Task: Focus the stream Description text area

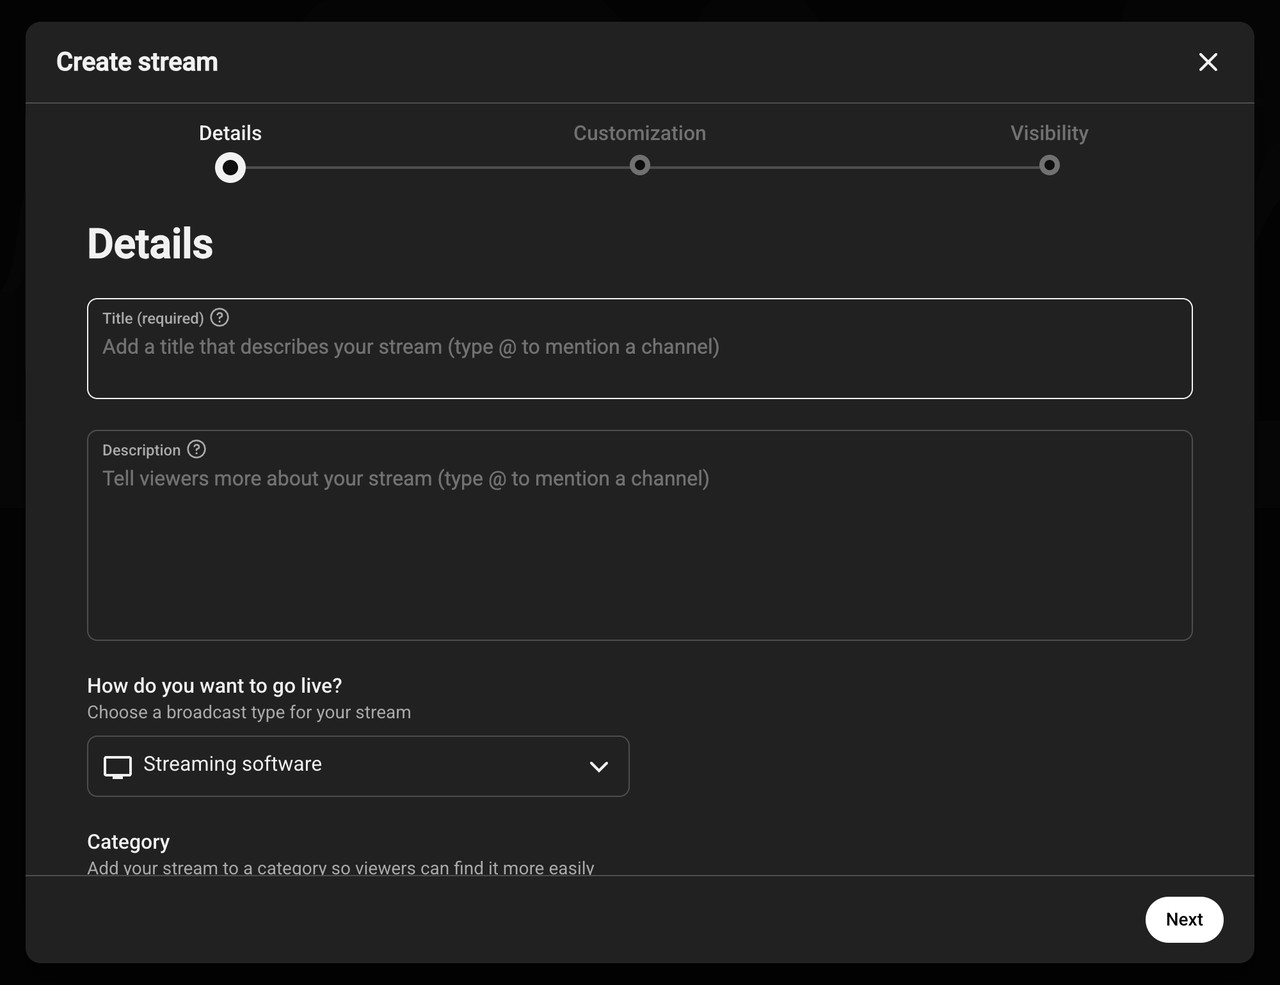Action: (640, 535)
